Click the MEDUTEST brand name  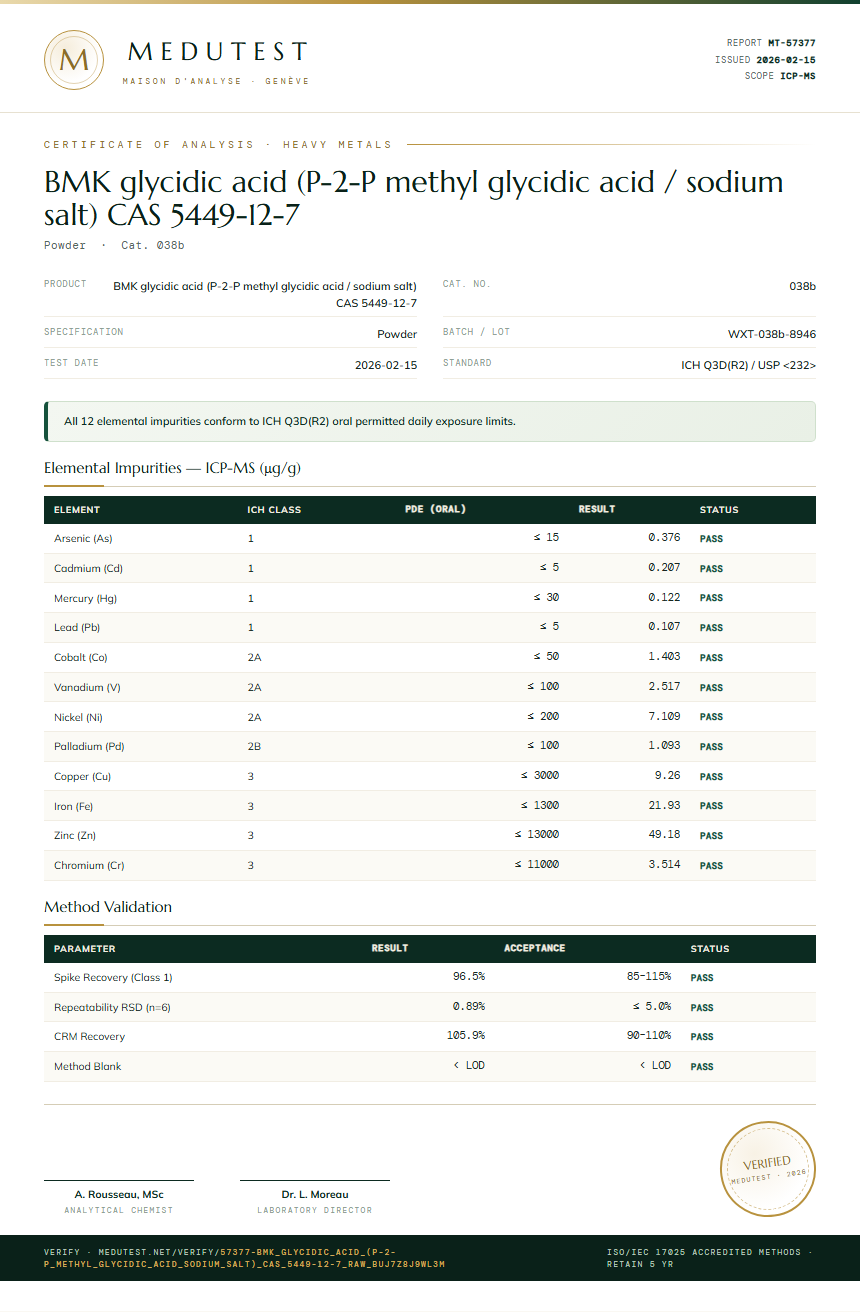[x=217, y=52]
